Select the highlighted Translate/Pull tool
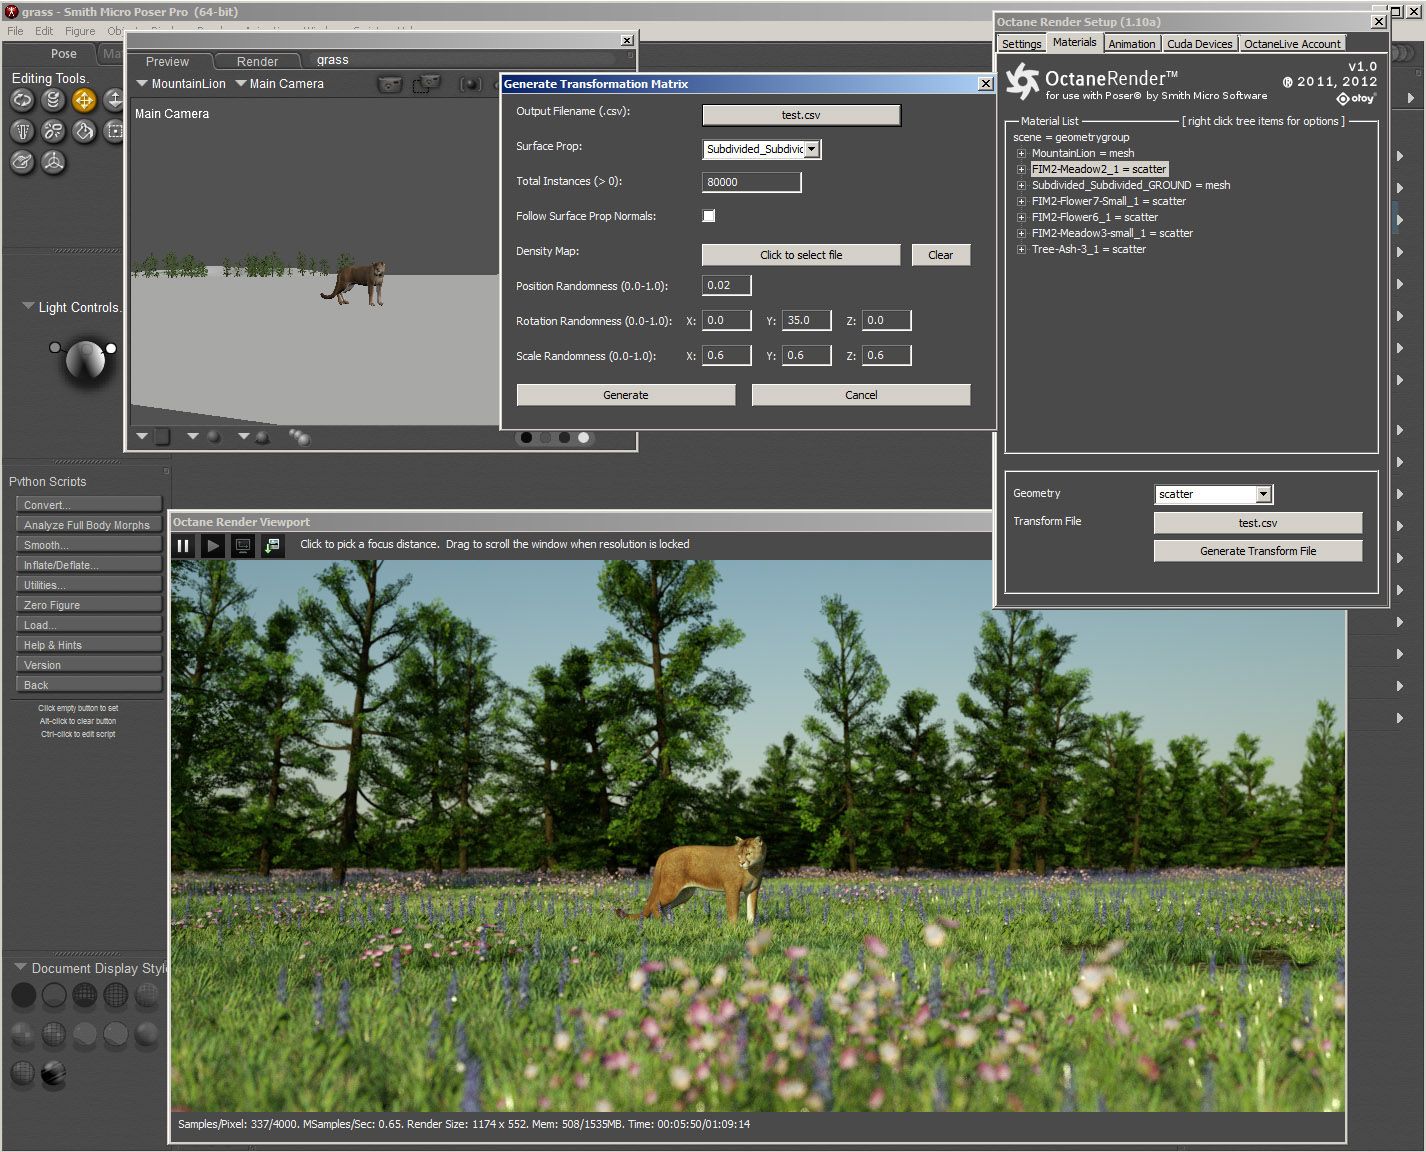1426x1152 pixels. 84,100
